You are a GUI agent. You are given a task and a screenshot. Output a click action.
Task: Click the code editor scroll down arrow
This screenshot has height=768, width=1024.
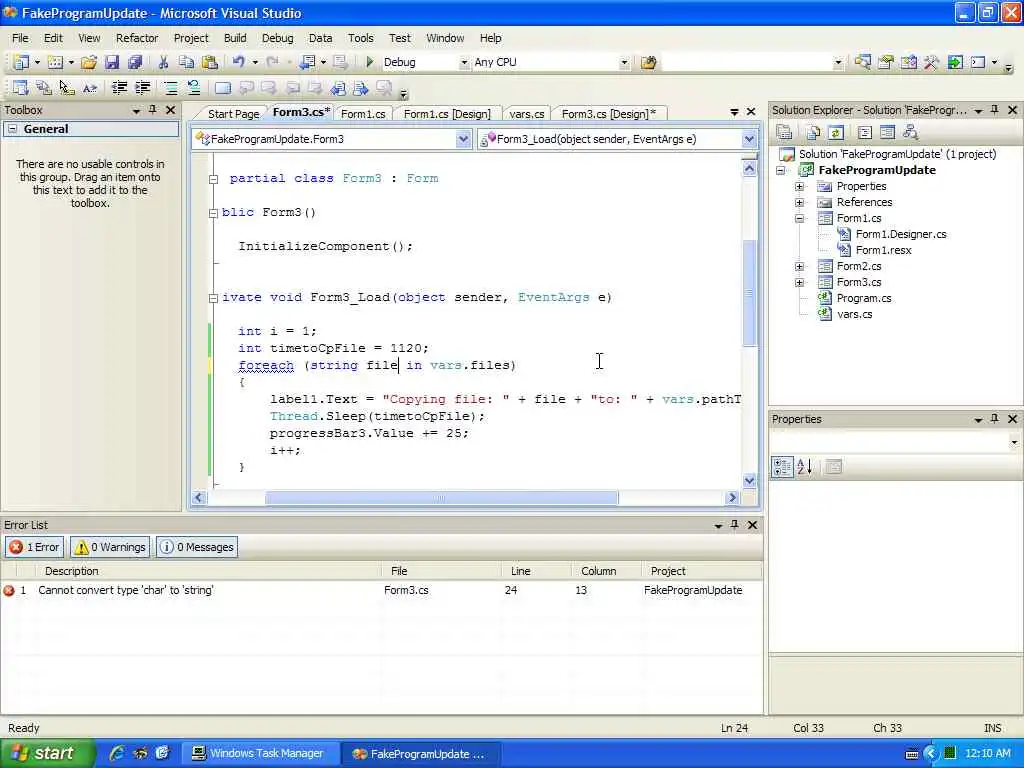tap(749, 480)
